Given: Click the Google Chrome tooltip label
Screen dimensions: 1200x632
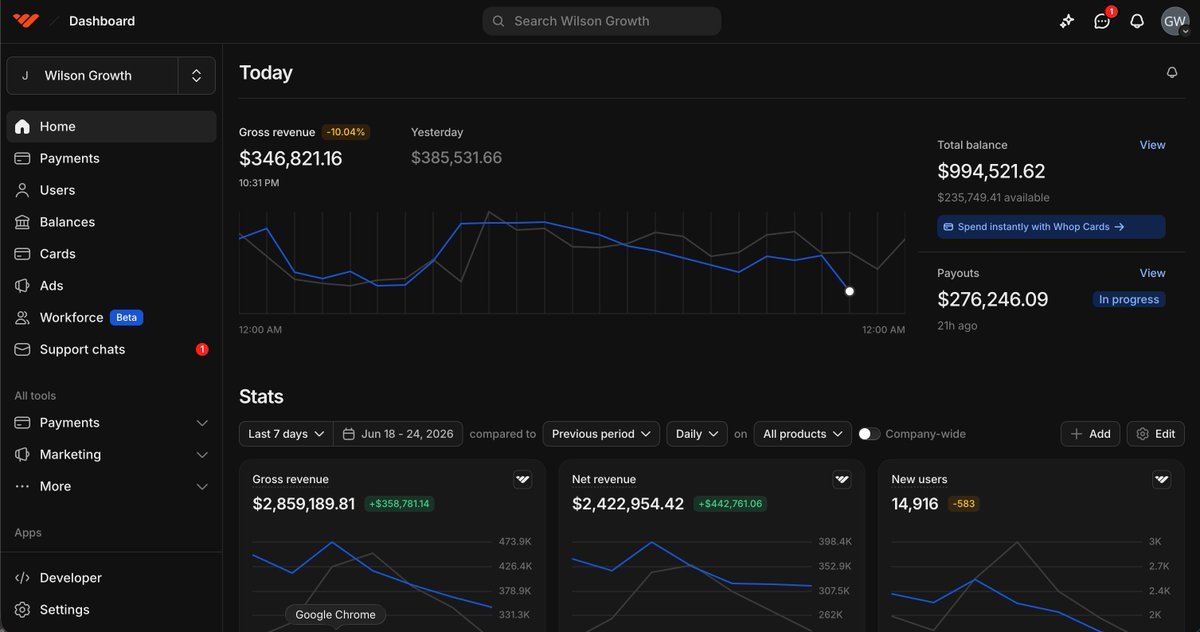Looking at the screenshot, I should click(335, 615).
